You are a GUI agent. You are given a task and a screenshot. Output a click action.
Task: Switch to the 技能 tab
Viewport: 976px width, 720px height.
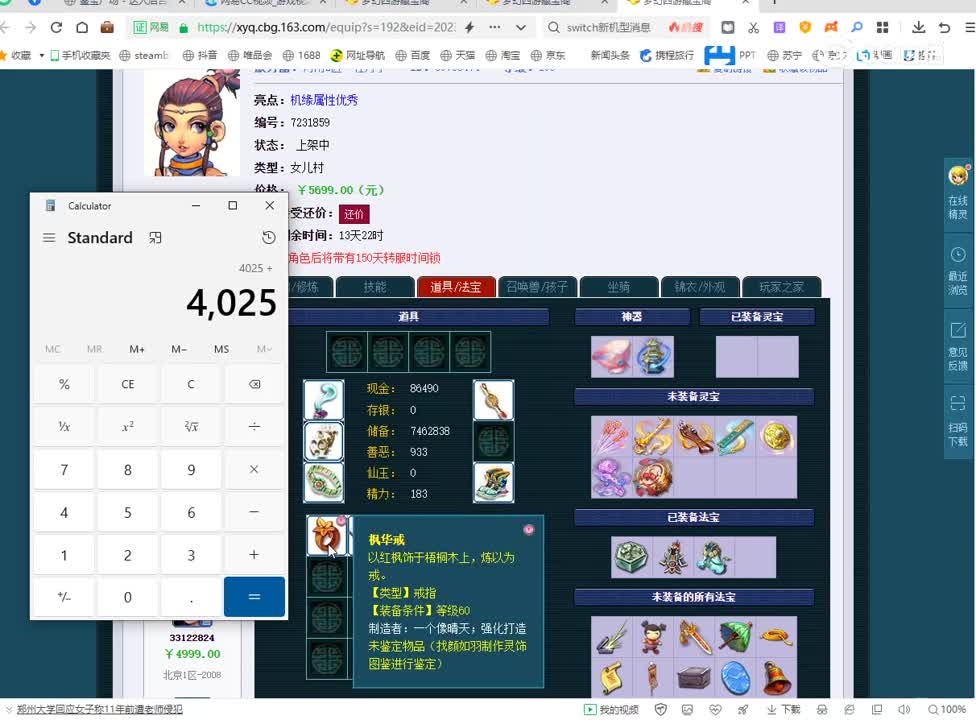[375, 287]
